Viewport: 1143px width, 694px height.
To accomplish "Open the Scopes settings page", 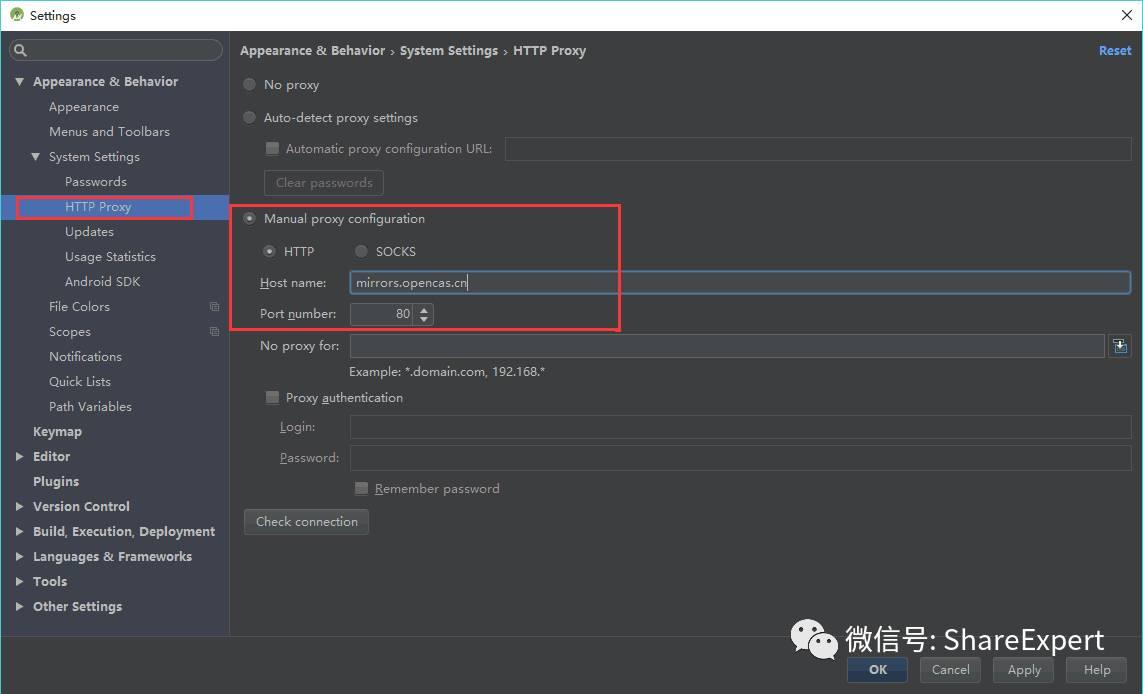I will click(x=70, y=332).
